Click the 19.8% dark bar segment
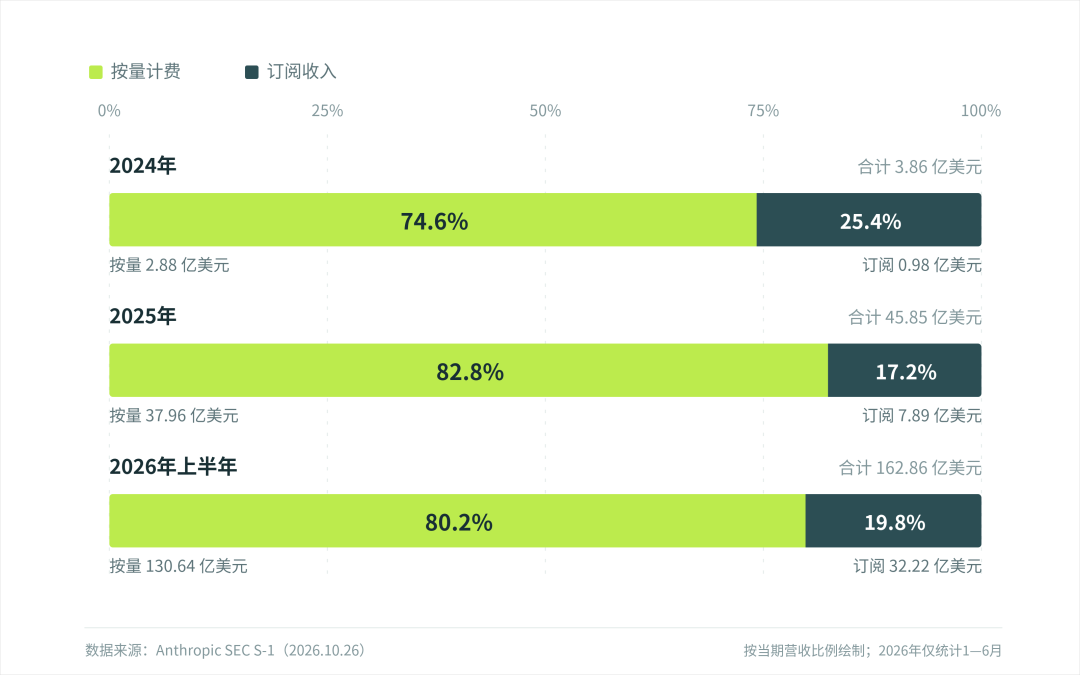The width and height of the screenshot is (1080, 675). pyautogui.click(x=893, y=521)
